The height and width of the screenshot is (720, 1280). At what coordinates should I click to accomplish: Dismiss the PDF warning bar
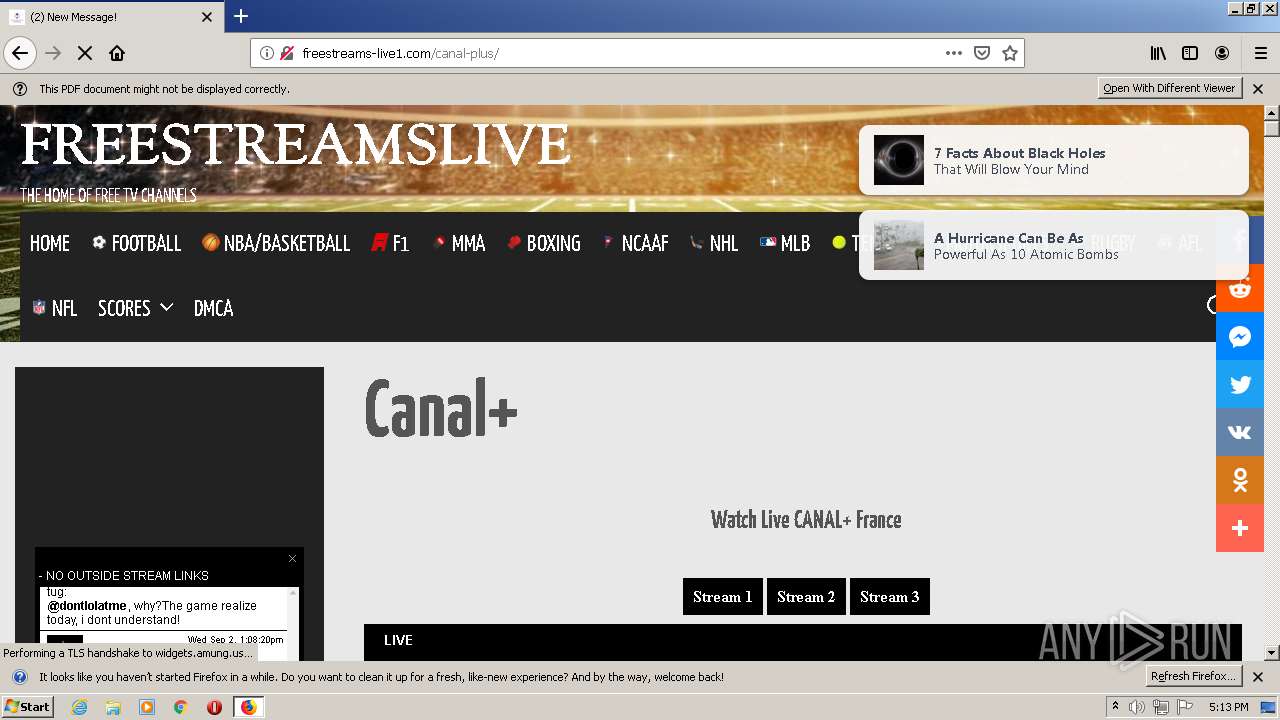(x=1258, y=89)
